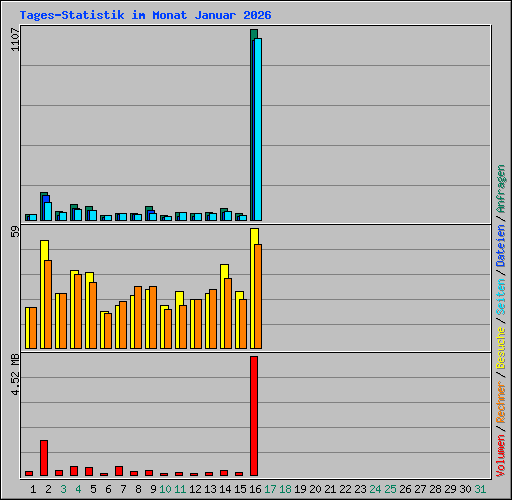This screenshot has height=500, width=512.
Task: Click the red volume bar for day 2
Action: coord(44,458)
